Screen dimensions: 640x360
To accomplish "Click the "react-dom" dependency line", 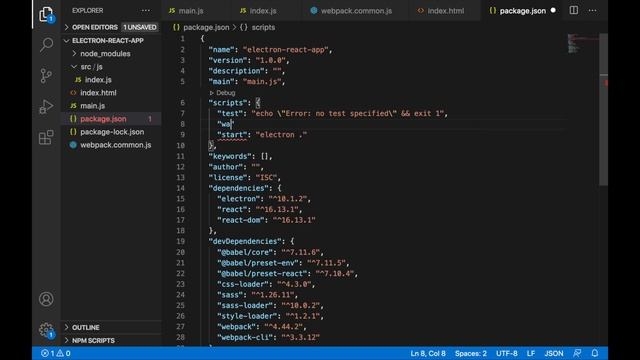I will click(x=266, y=220).
